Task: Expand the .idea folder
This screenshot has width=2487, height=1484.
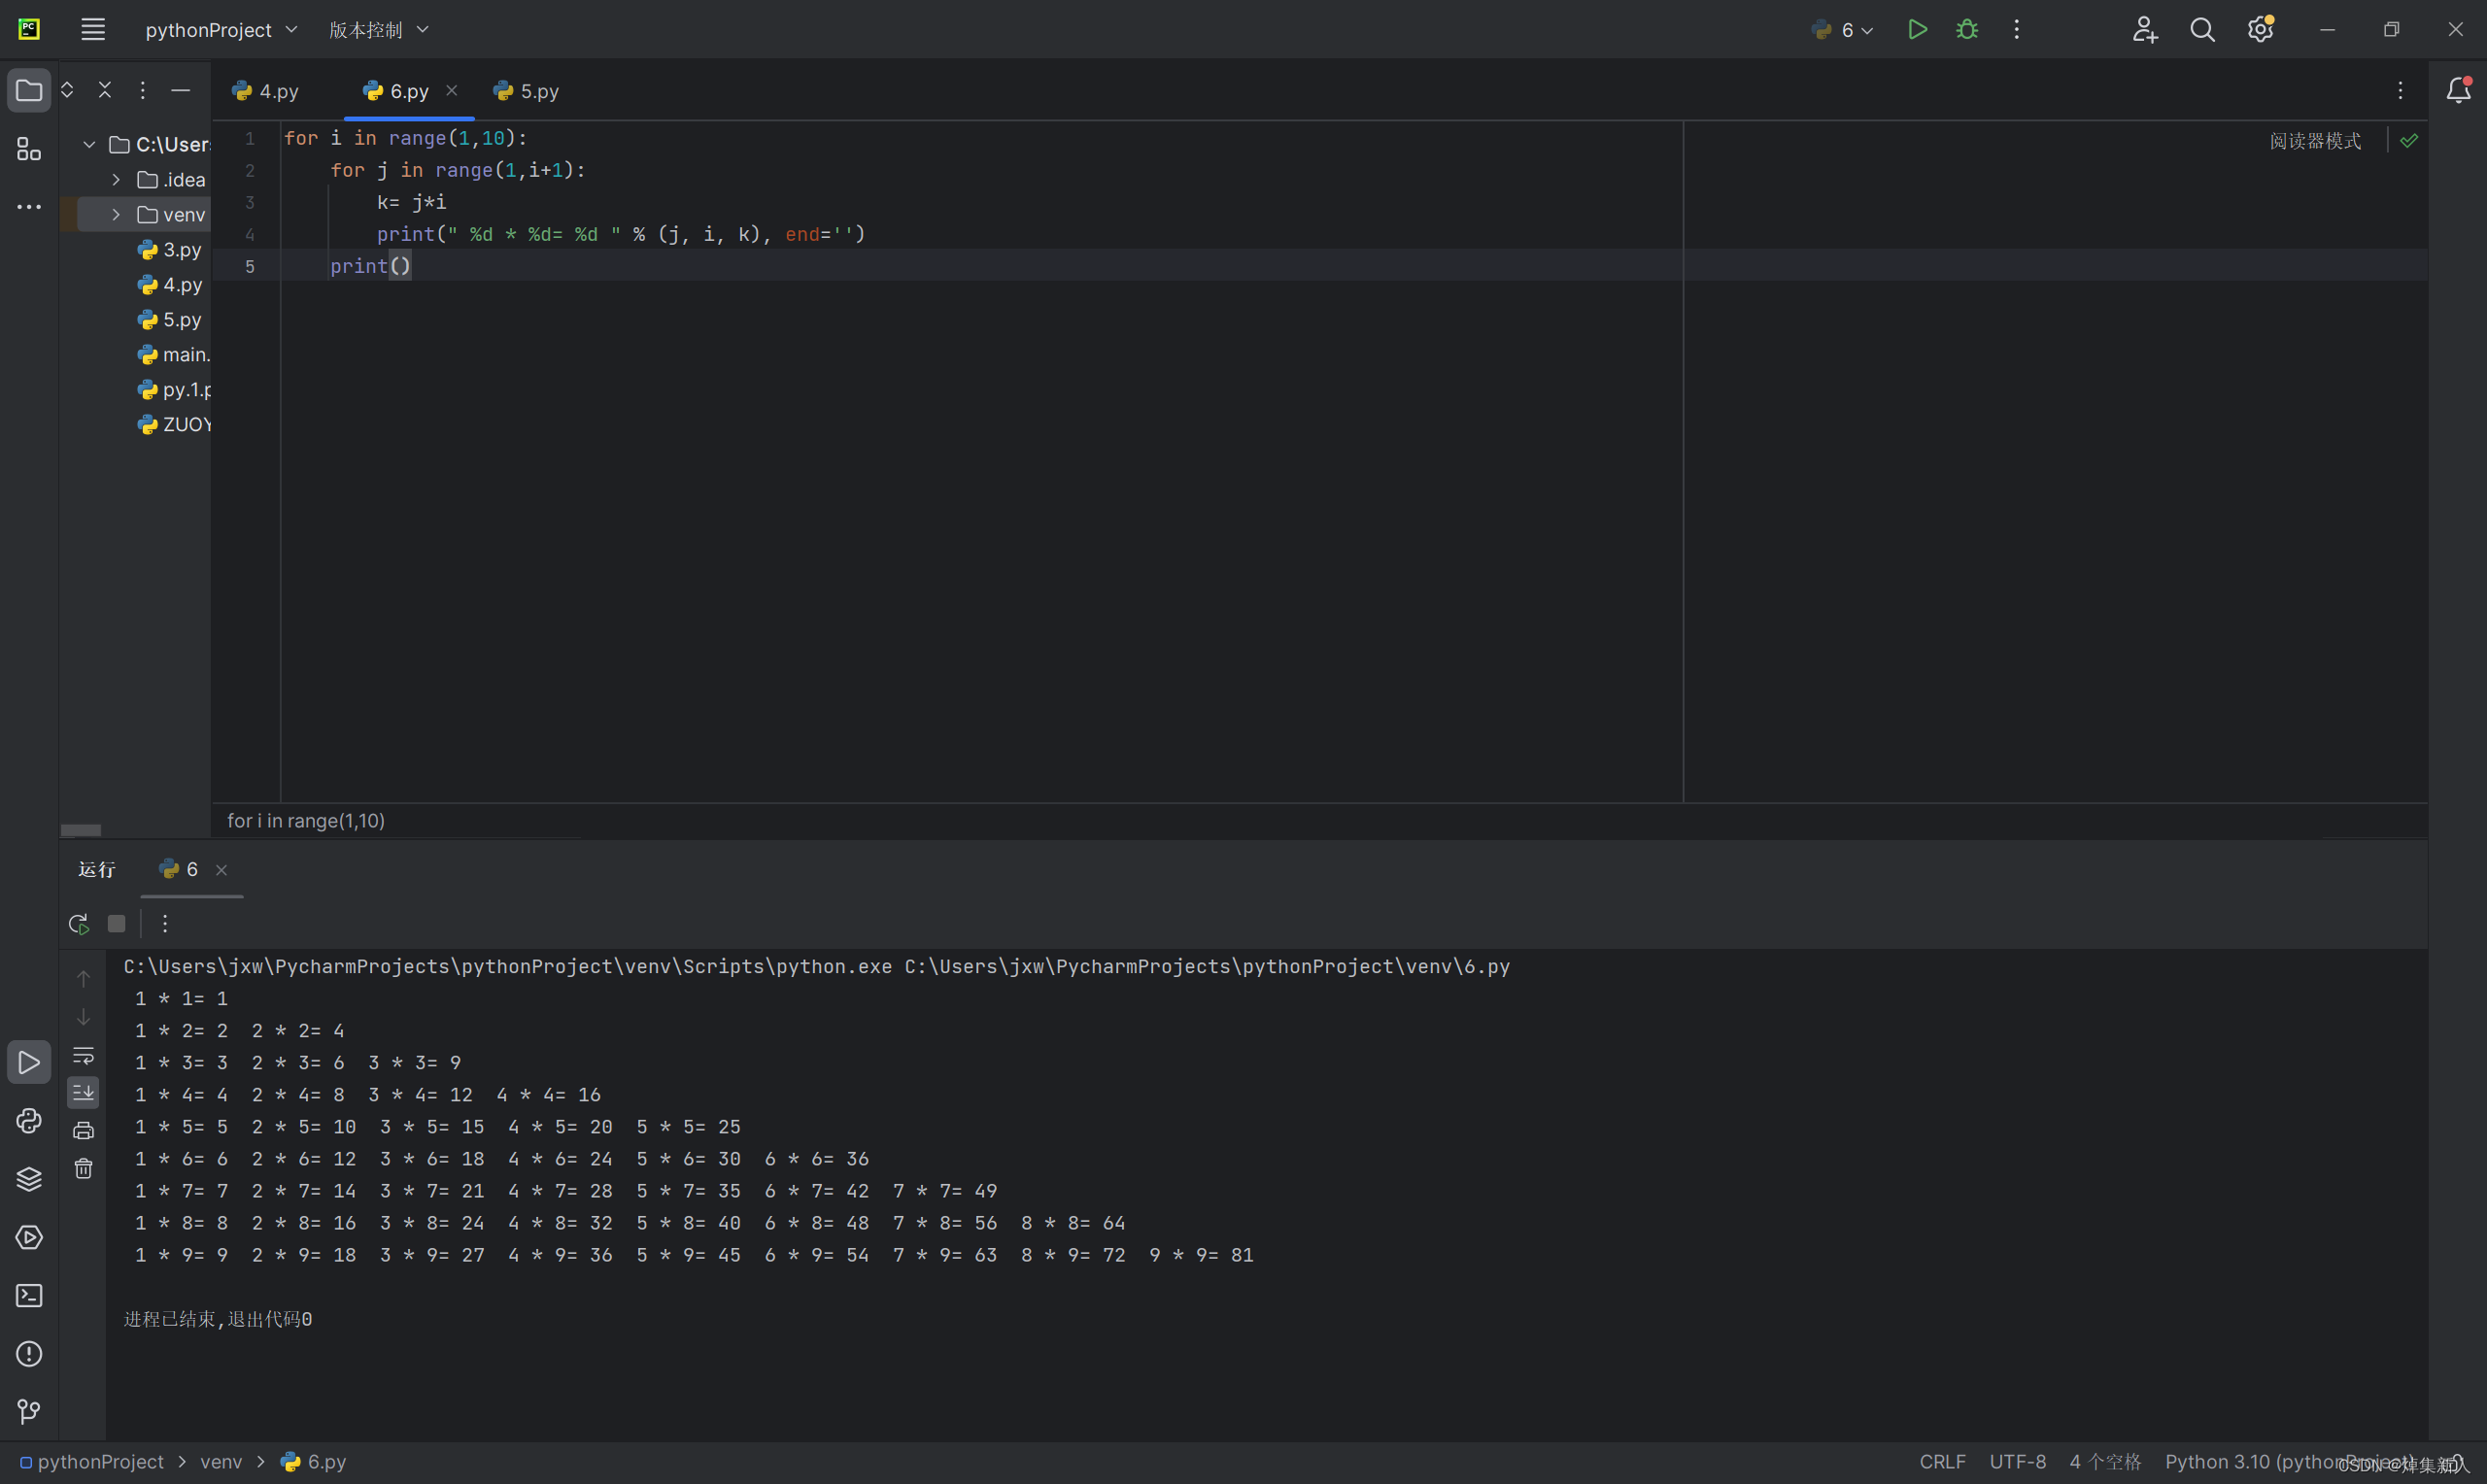Action: tap(116, 180)
